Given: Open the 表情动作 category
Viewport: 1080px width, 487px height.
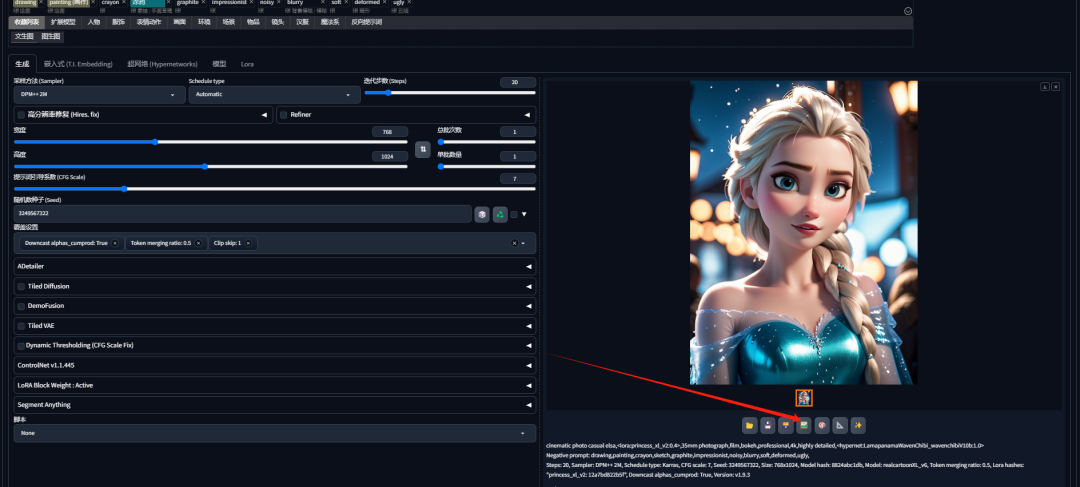Looking at the screenshot, I should (149, 22).
